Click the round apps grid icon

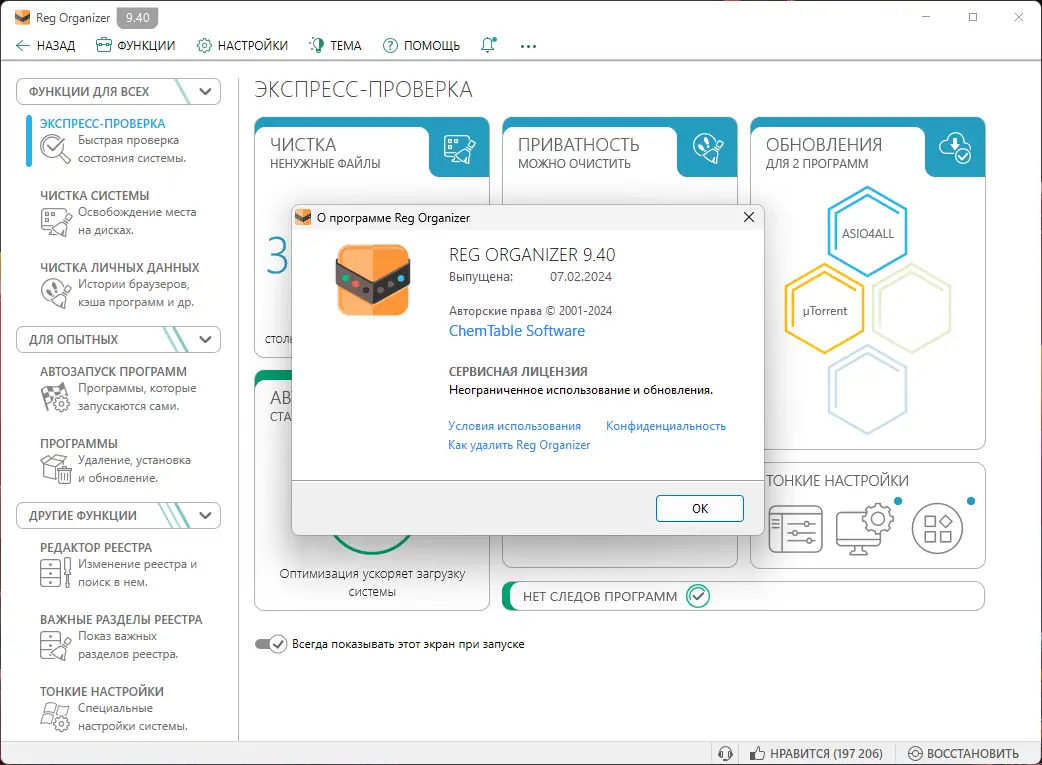coord(937,528)
